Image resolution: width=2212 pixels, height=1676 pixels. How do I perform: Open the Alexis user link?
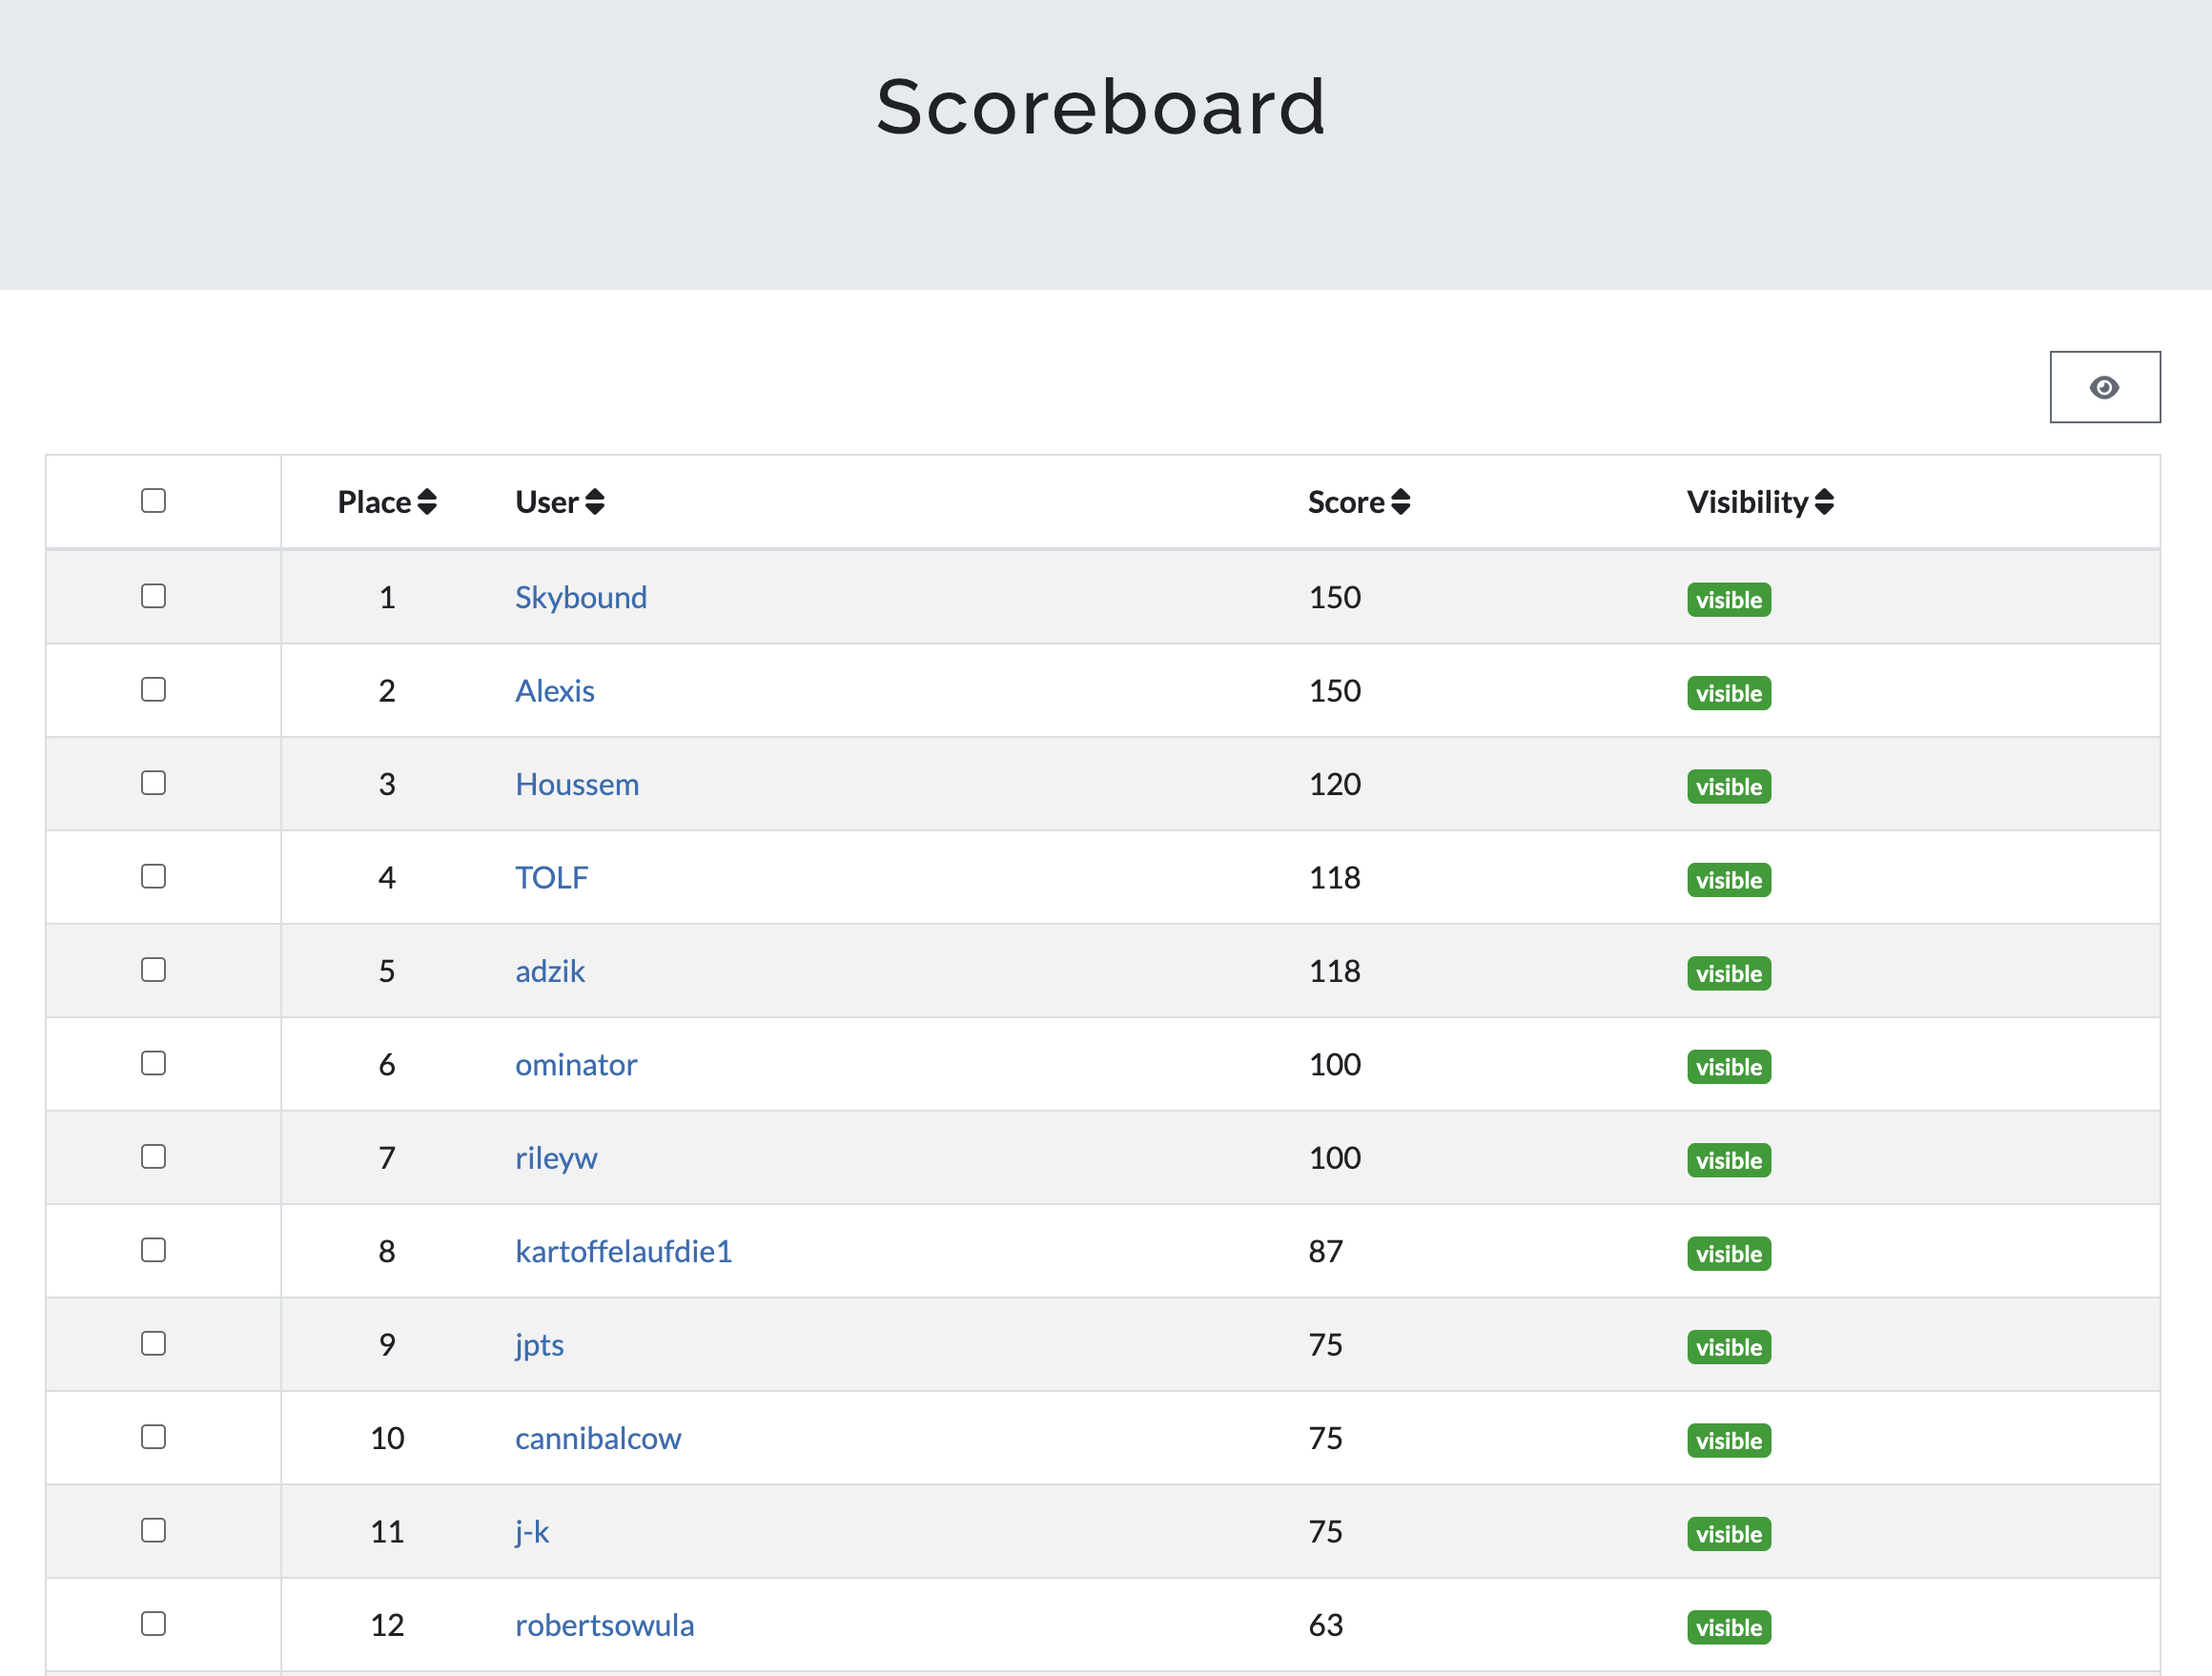(554, 691)
